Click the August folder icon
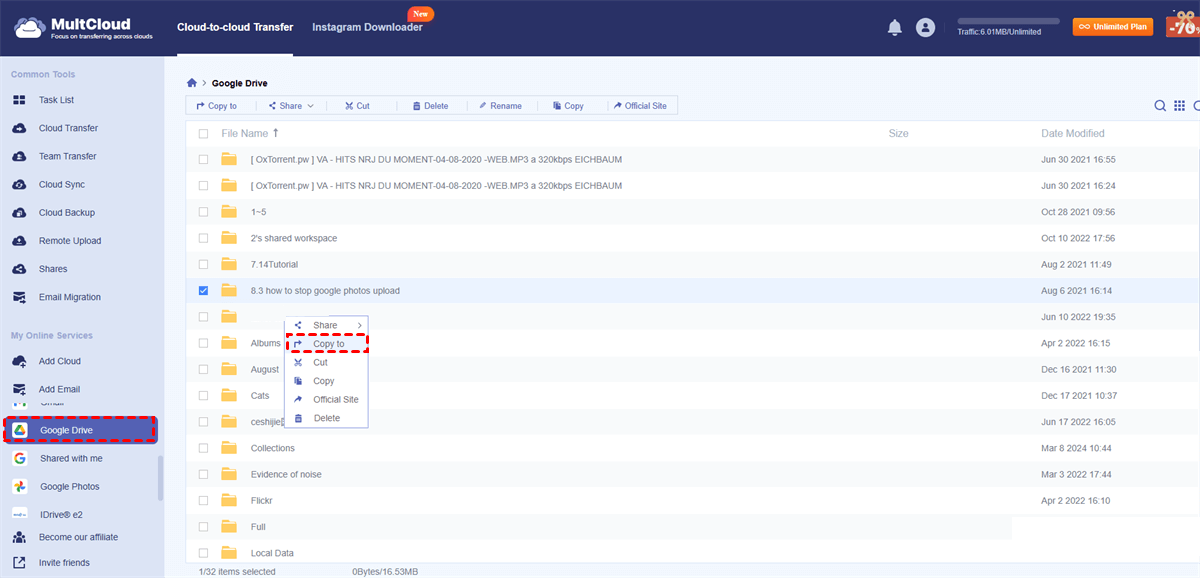 (229, 369)
